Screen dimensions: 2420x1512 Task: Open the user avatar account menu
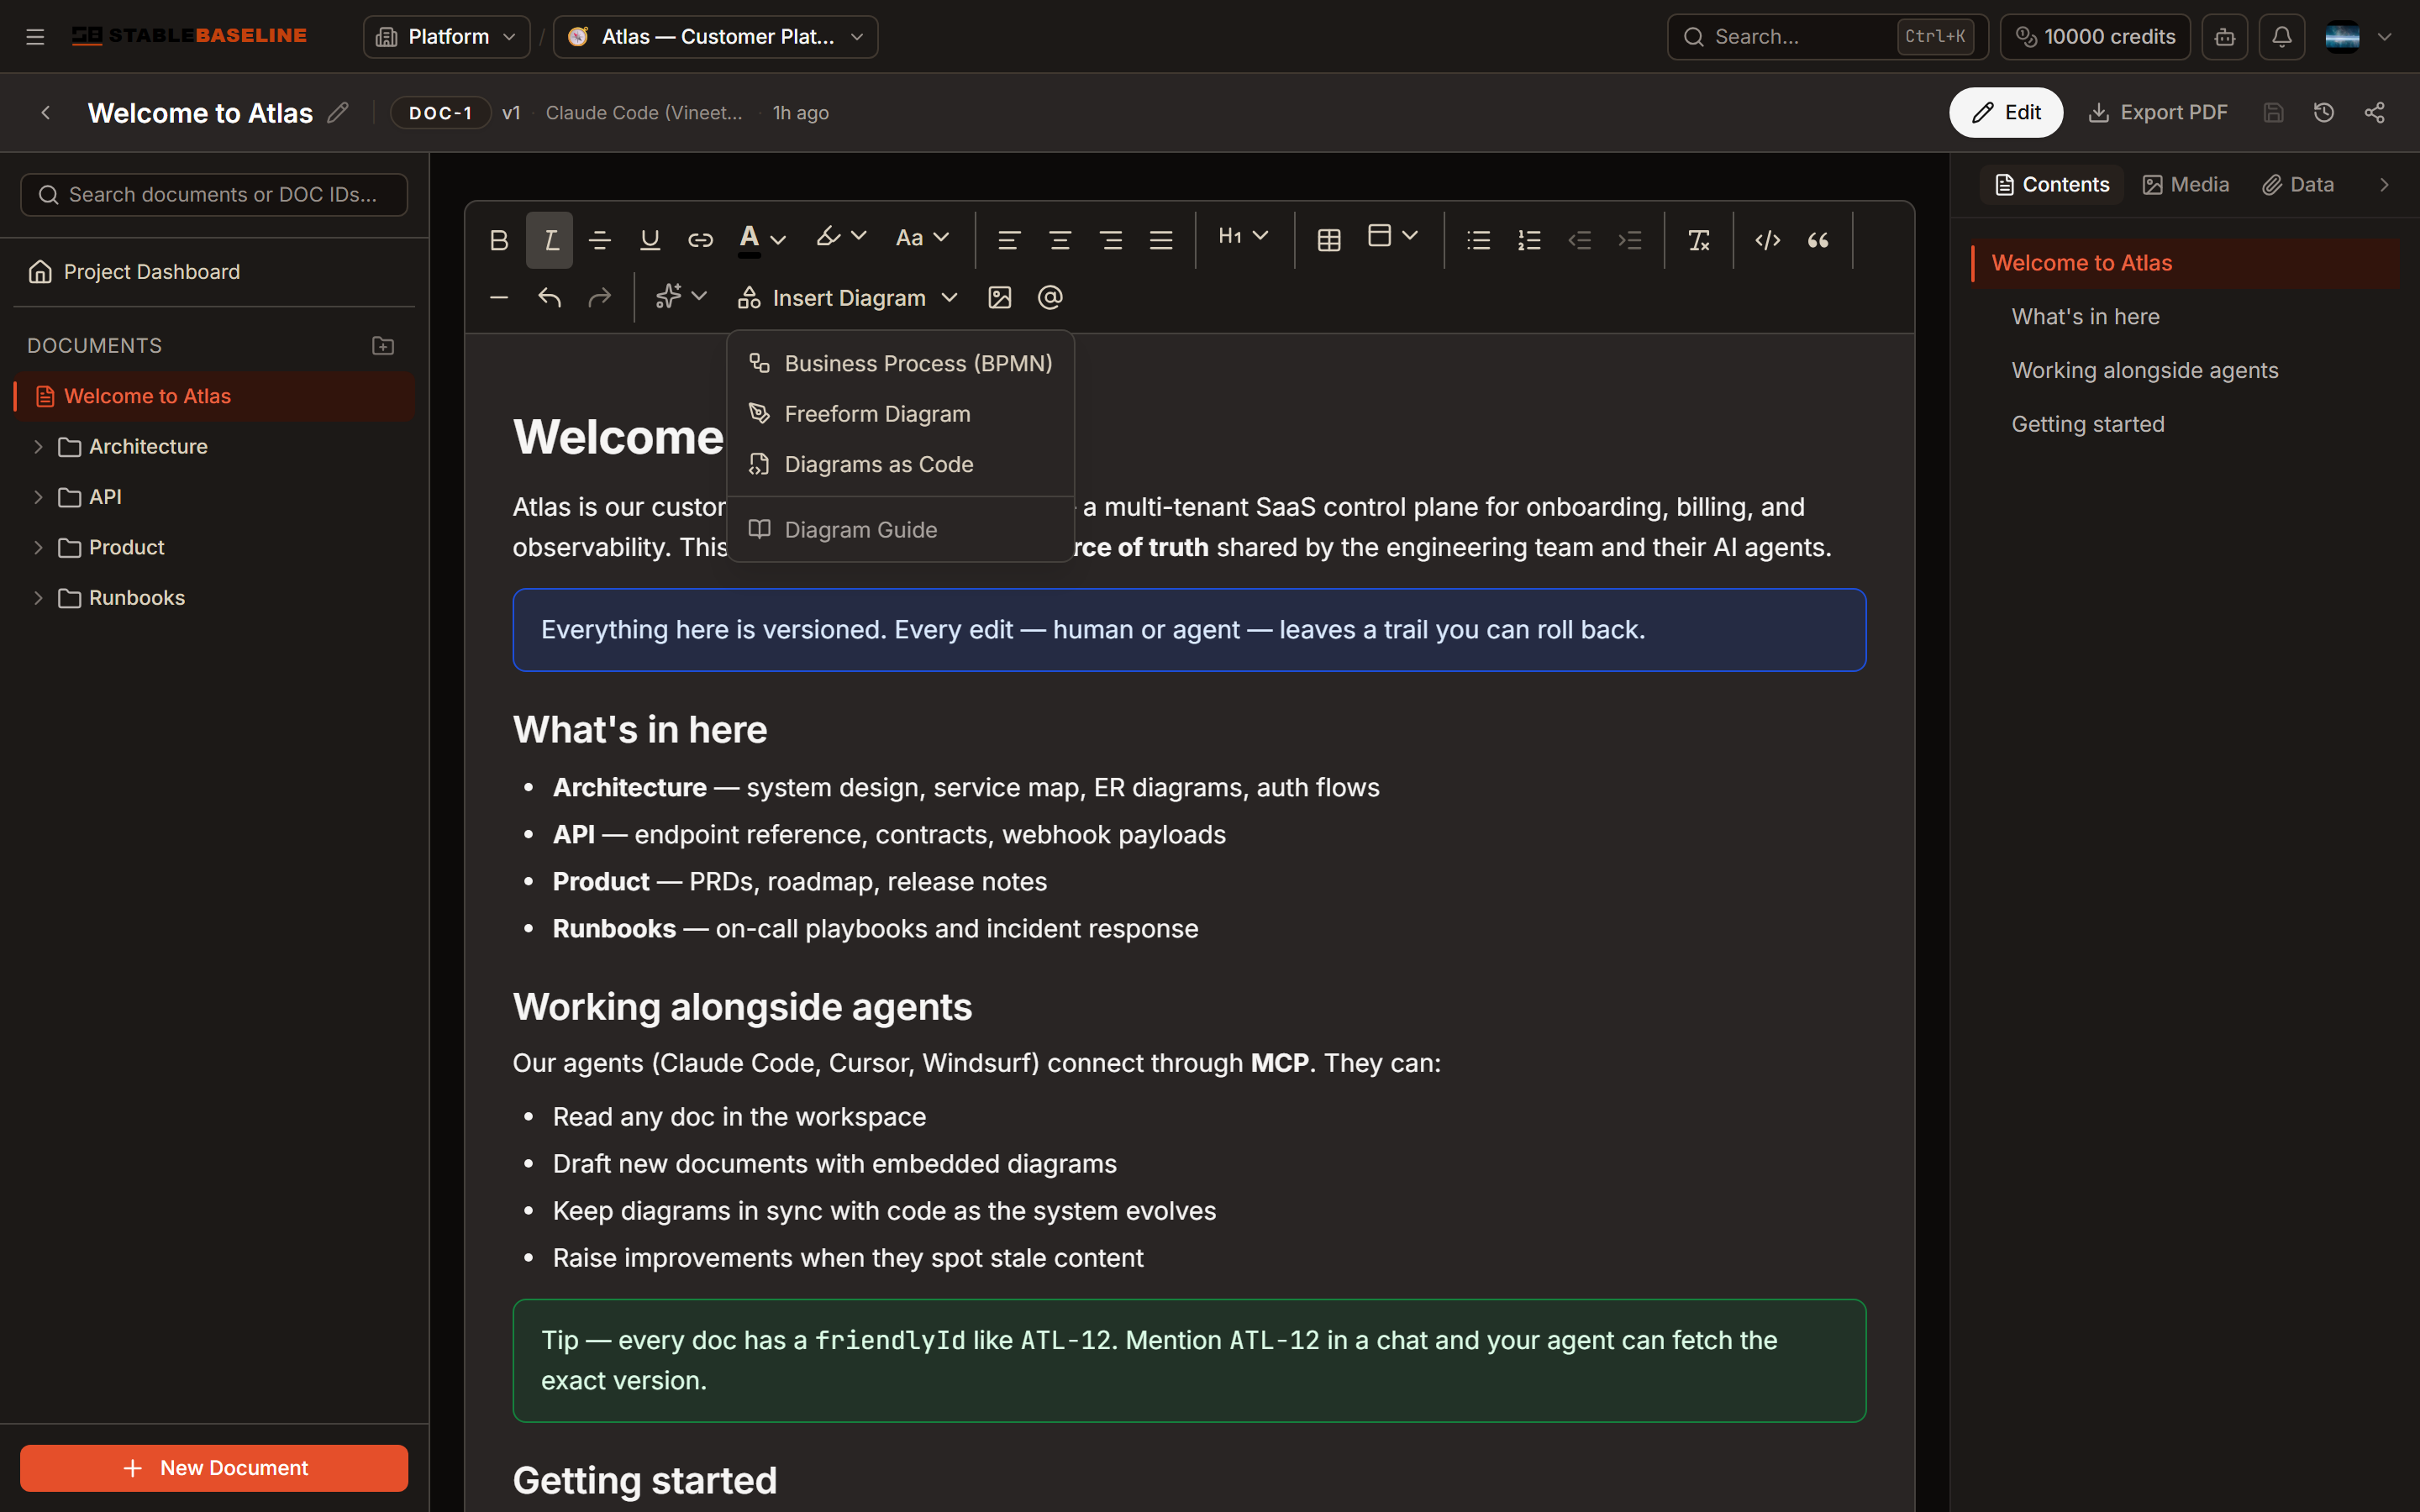click(x=2357, y=37)
